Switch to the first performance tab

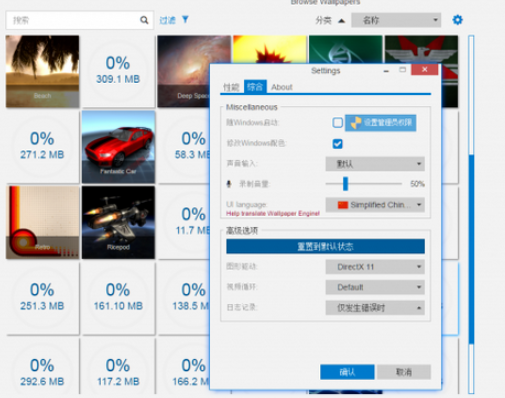(x=231, y=87)
